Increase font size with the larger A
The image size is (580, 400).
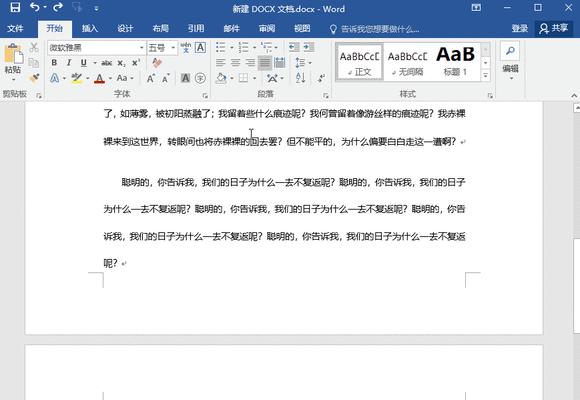(151, 78)
